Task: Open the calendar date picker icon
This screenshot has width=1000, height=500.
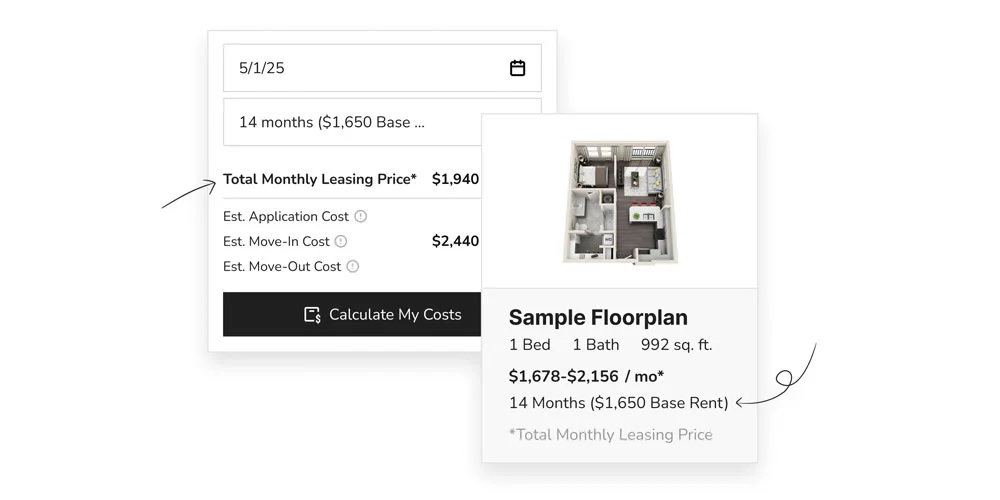Action: point(517,68)
